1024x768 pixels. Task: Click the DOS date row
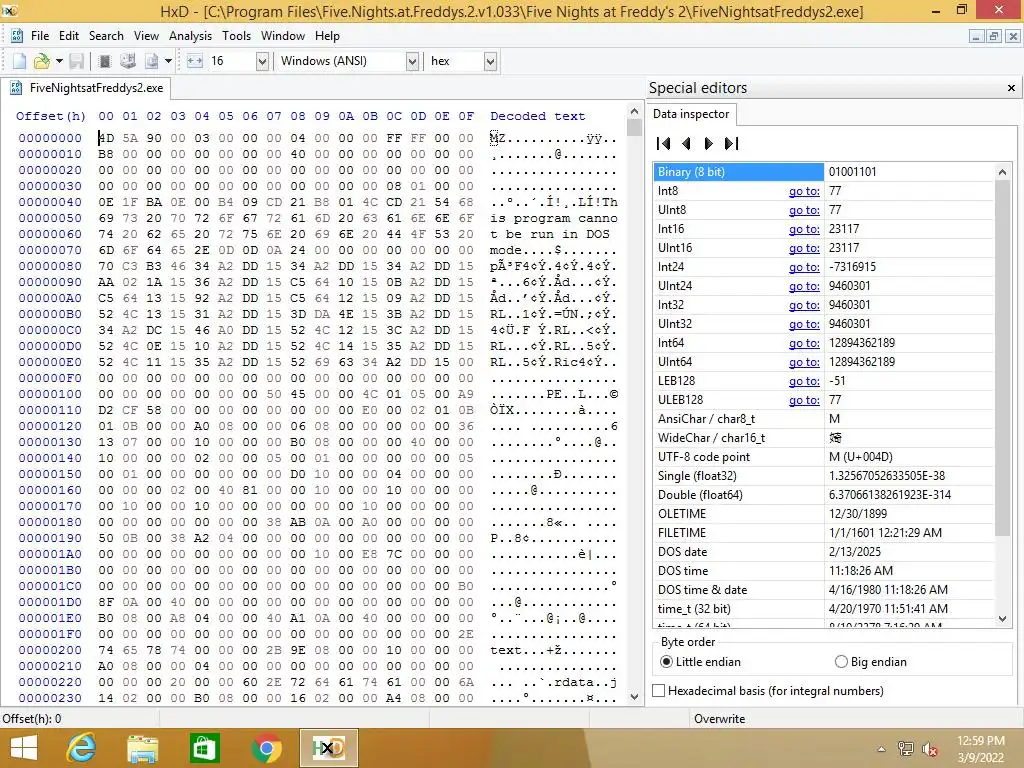[824, 551]
